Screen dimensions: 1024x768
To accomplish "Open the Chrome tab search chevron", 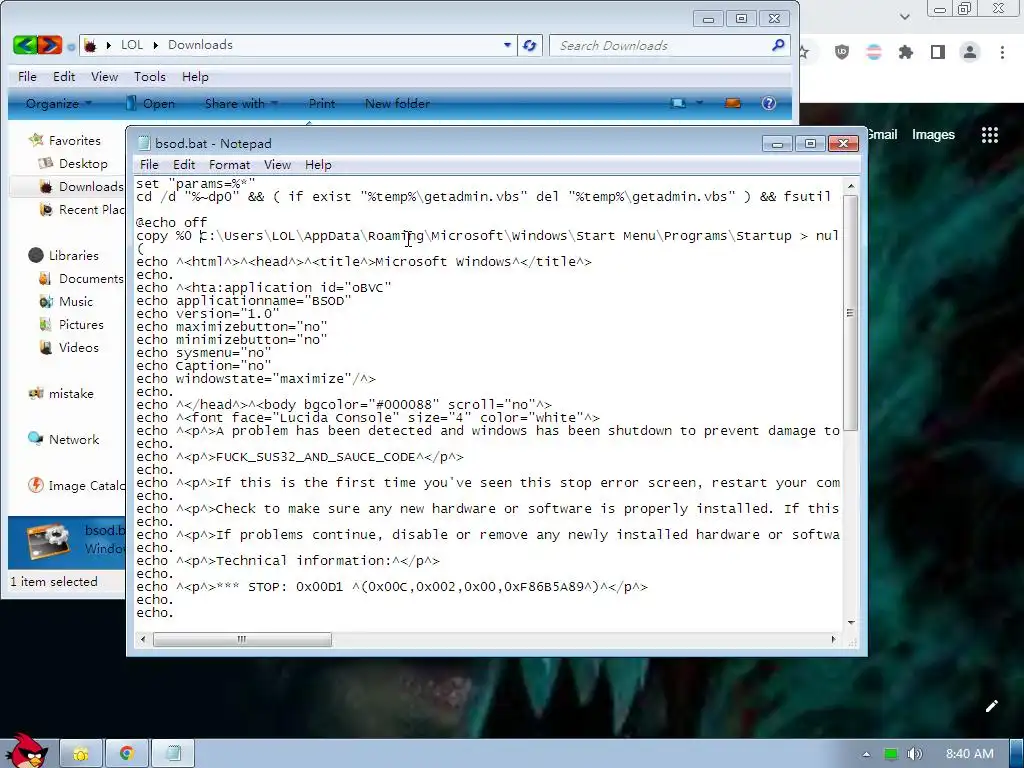I will tap(904, 16).
